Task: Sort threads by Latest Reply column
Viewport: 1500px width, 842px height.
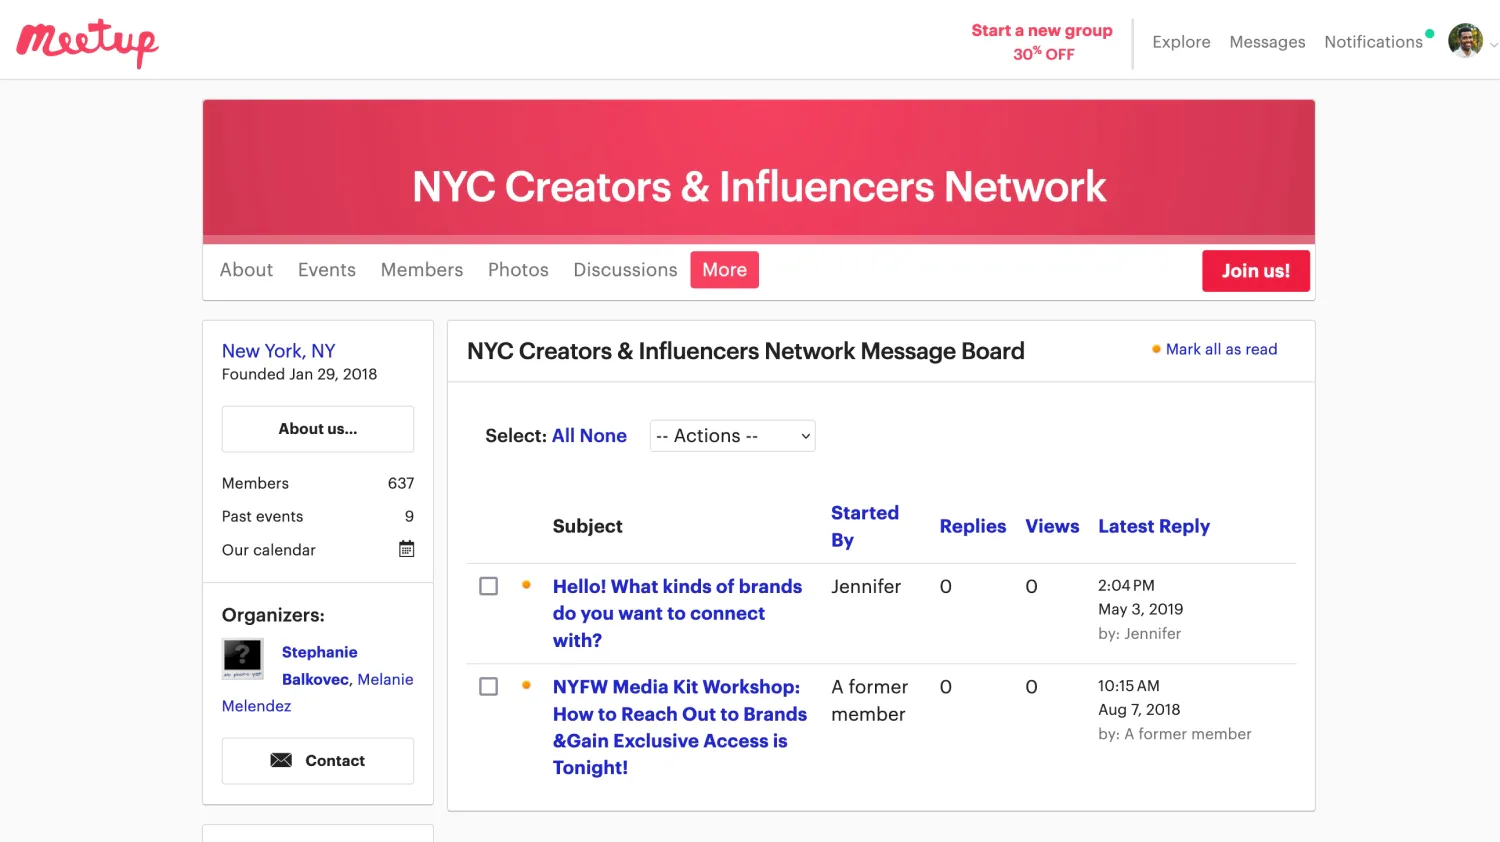Action: (1153, 526)
